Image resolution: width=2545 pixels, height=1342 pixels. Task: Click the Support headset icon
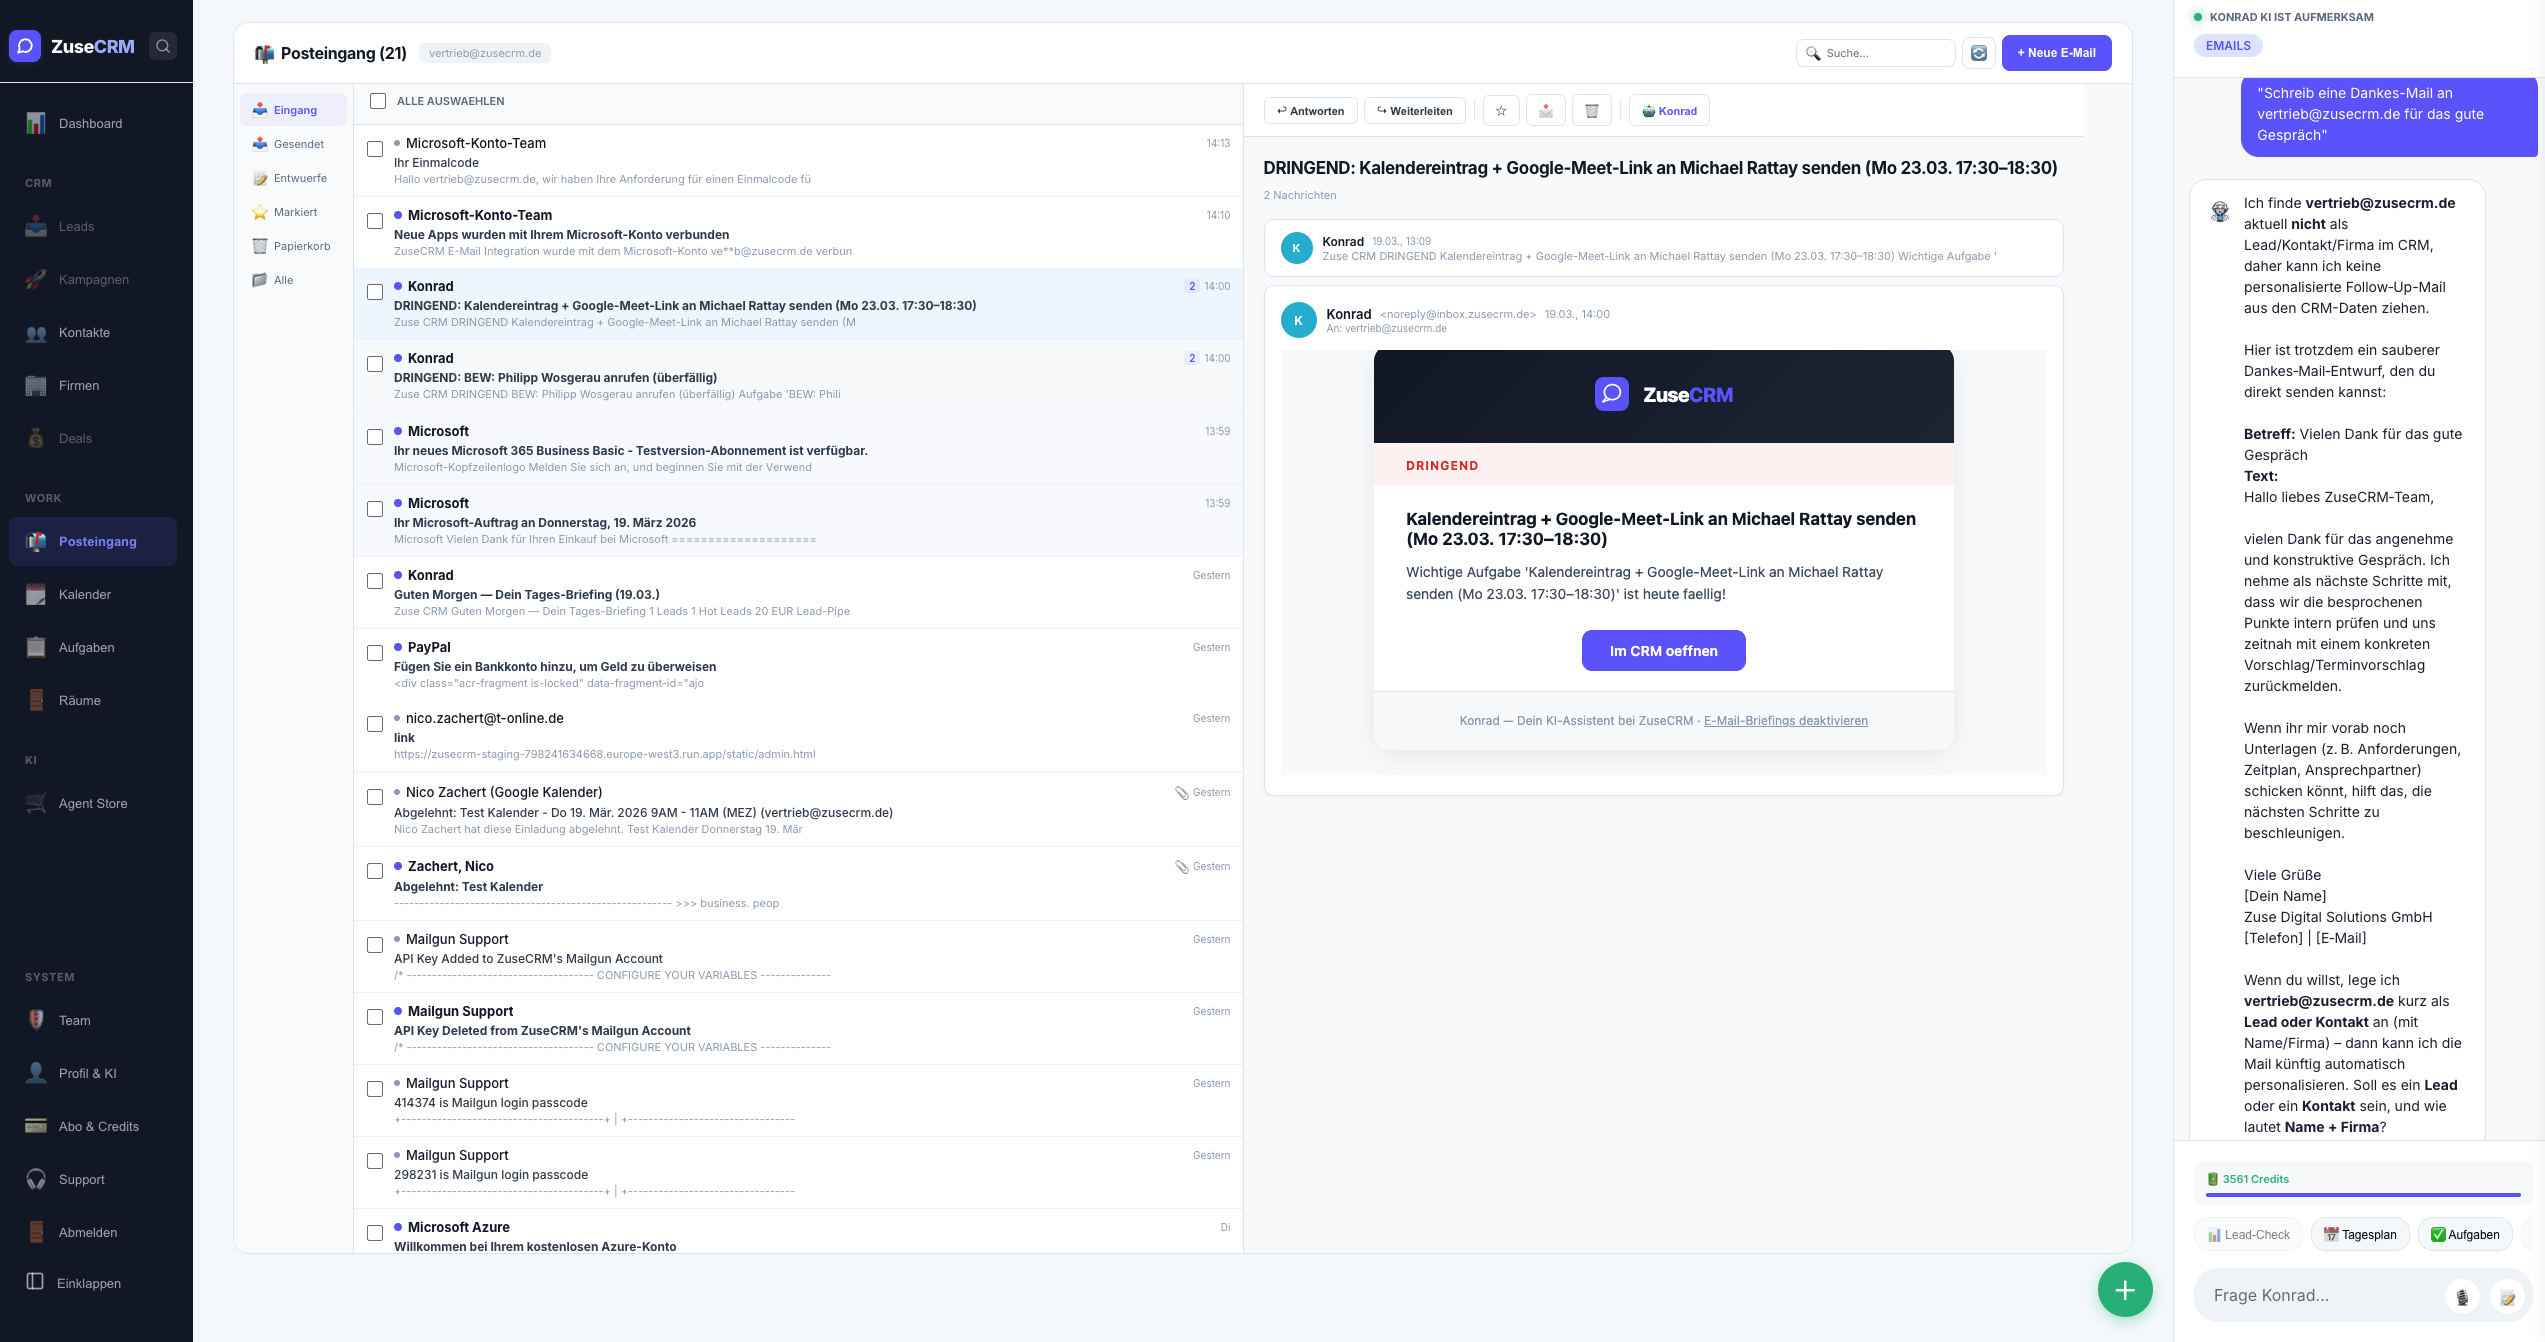coord(36,1179)
